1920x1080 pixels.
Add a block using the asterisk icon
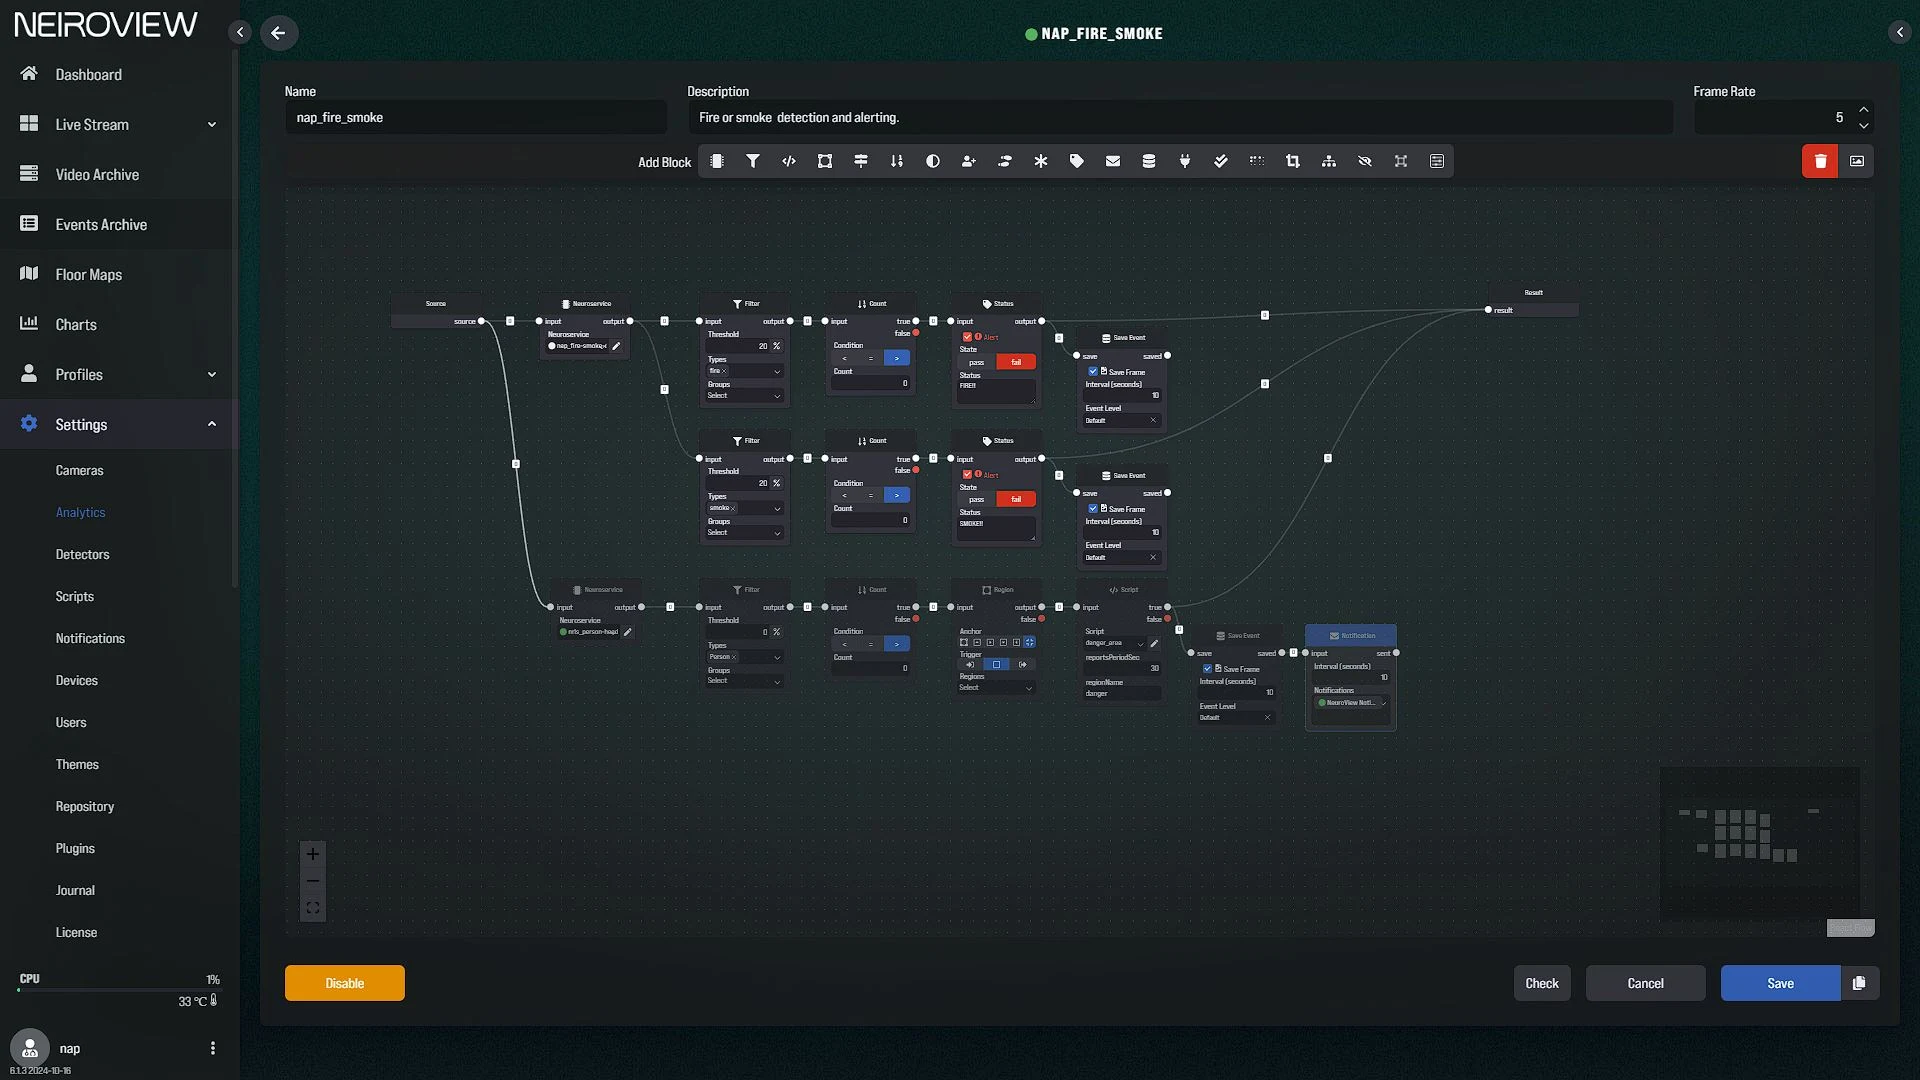click(1041, 161)
